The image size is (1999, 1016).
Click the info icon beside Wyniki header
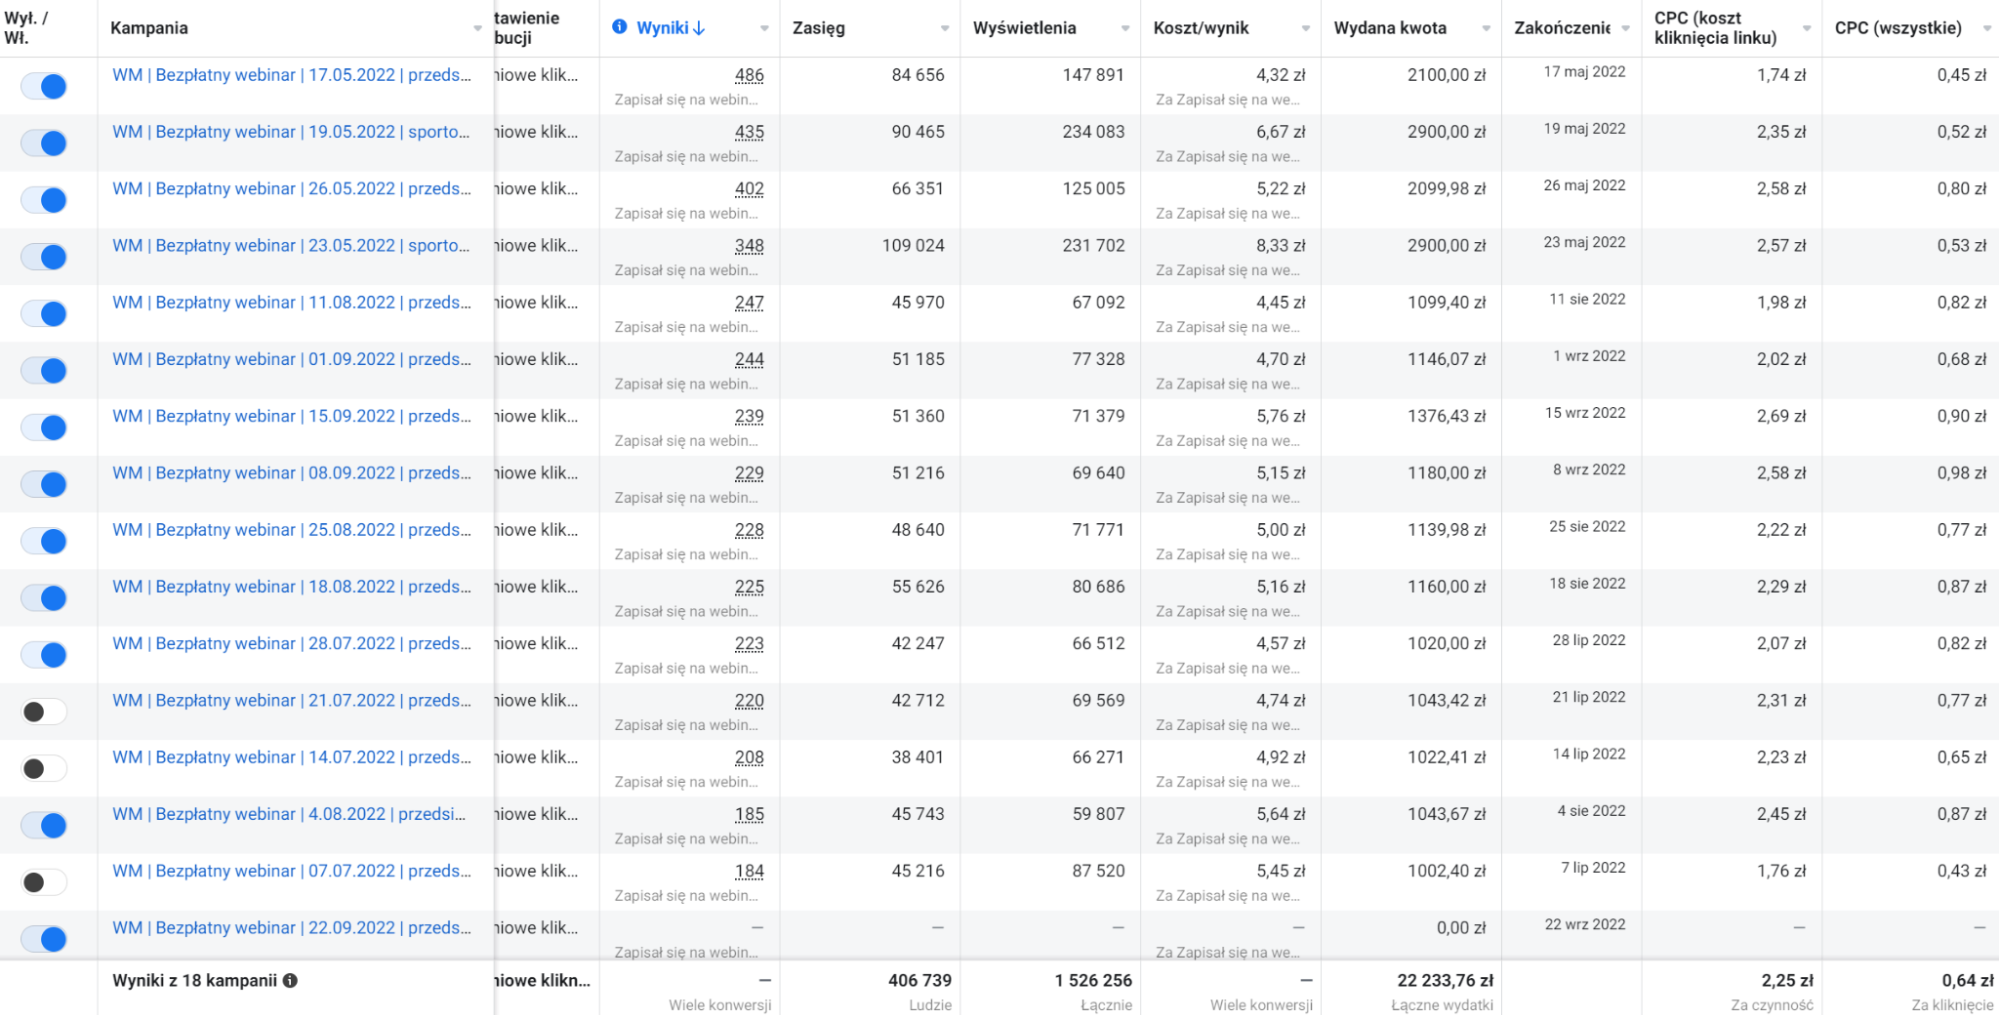pyautogui.click(x=620, y=27)
